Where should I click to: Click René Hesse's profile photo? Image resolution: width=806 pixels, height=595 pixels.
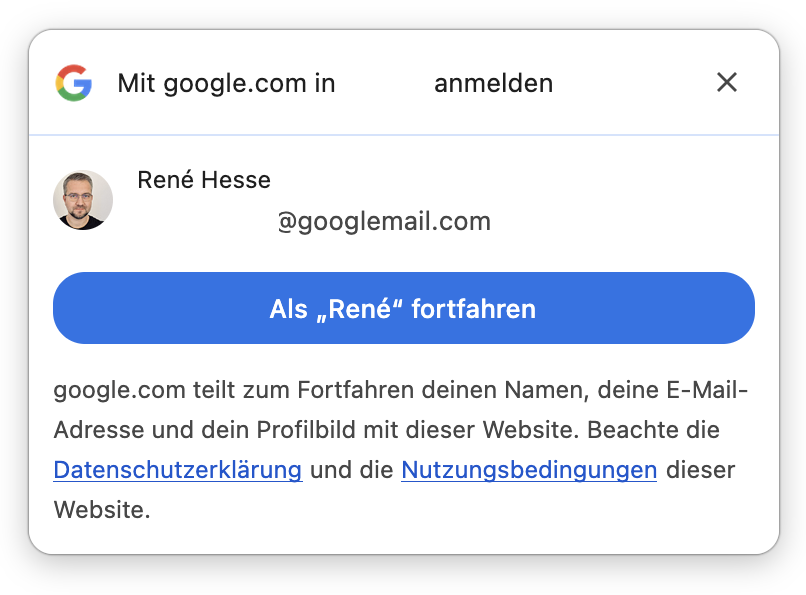[83, 200]
